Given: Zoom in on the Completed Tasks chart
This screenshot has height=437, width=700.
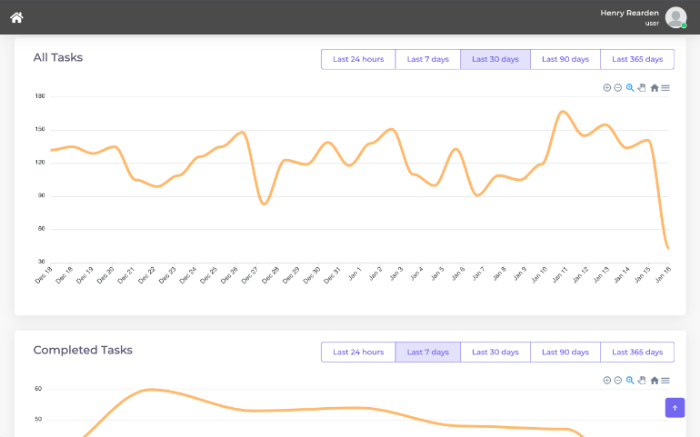Looking at the screenshot, I should (x=607, y=380).
